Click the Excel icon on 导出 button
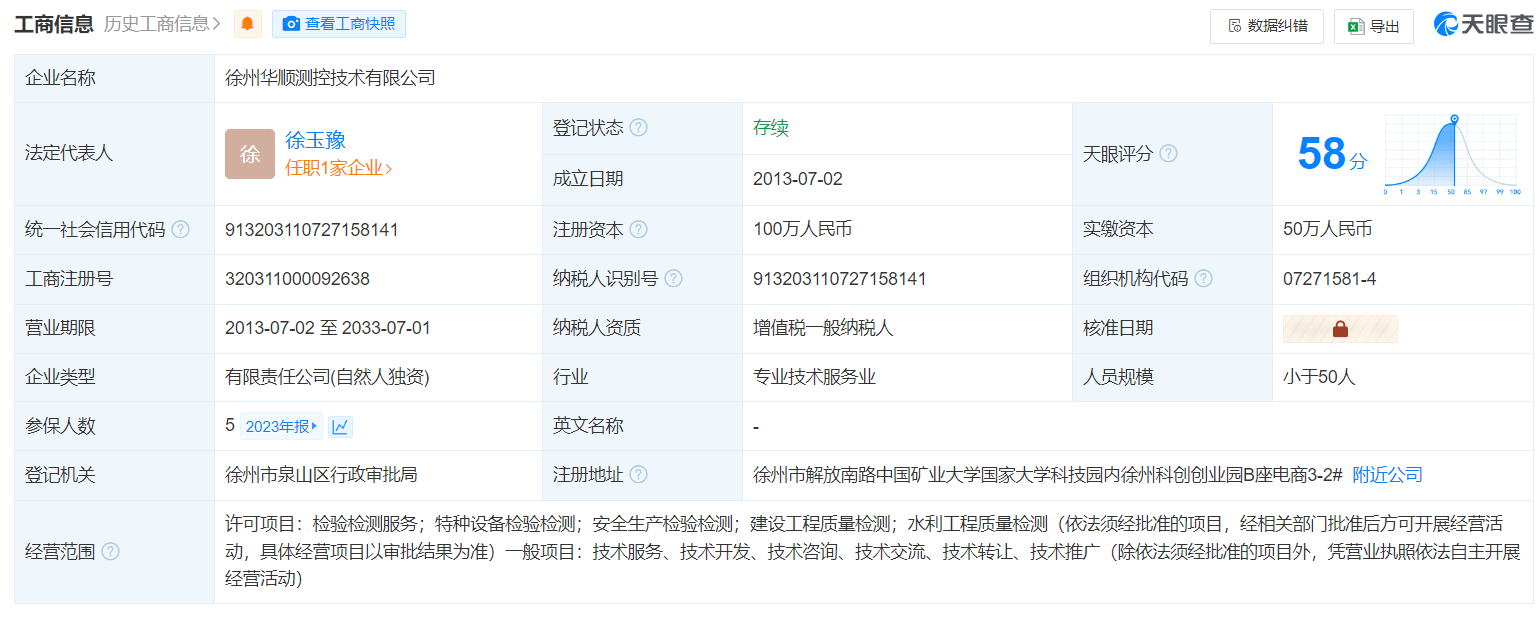1540x617 pixels. (1356, 26)
